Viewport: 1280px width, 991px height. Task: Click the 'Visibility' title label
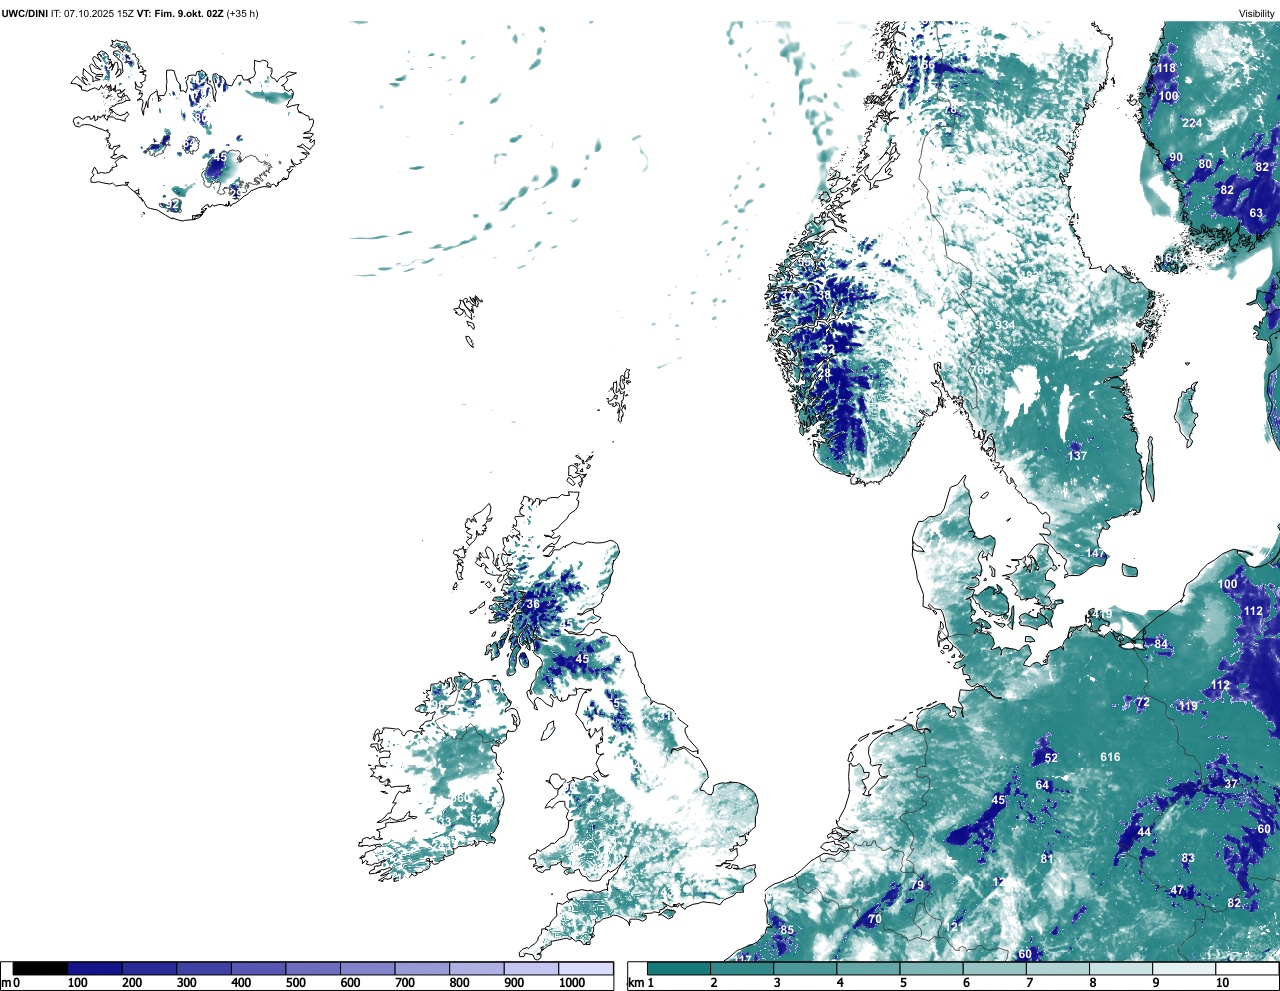[x=1257, y=13]
